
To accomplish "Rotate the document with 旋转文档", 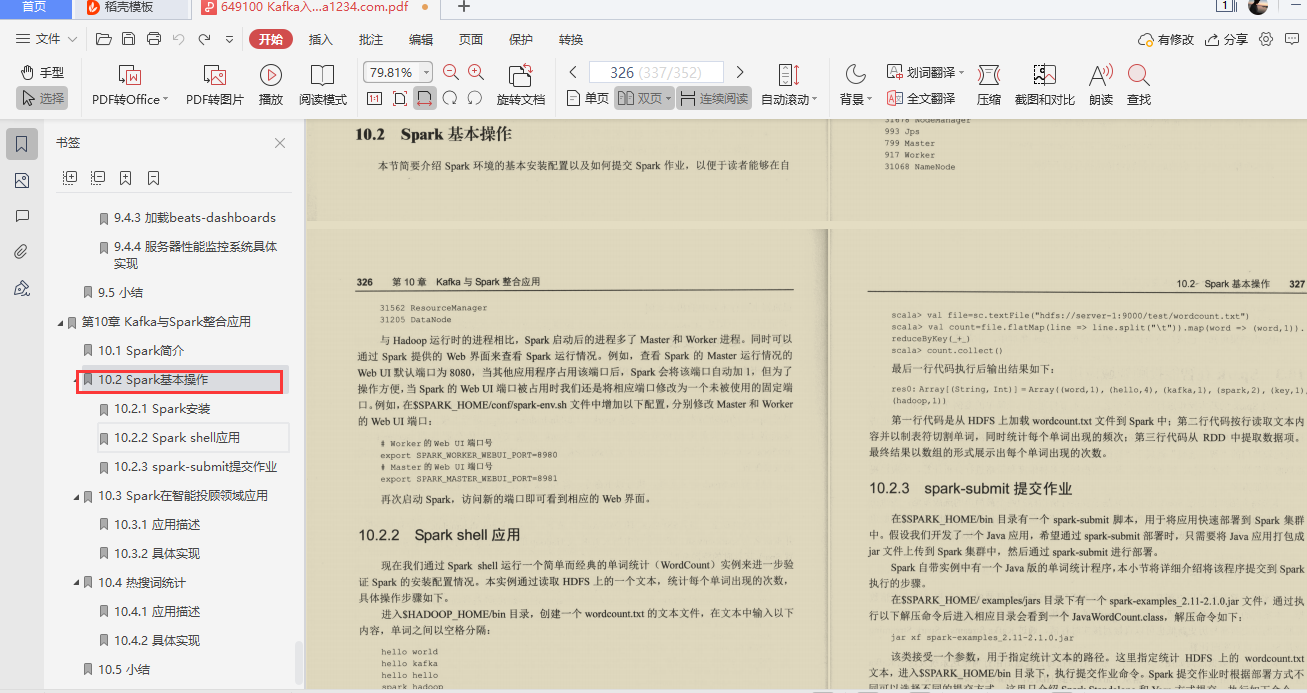I will tap(519, 85).
